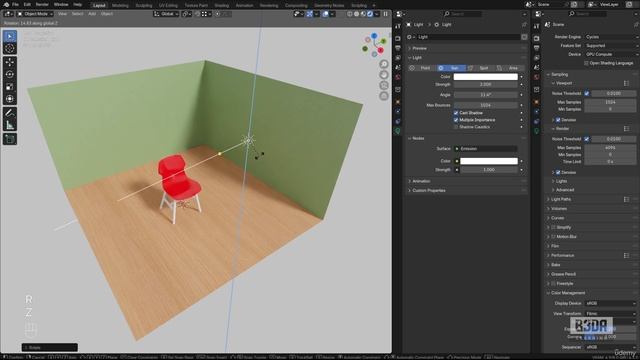The width and height of the screenshot is (640, 360).
Task: Toggle Viewport Noise Threshold checkbox
Action: (x=587, y=93)
